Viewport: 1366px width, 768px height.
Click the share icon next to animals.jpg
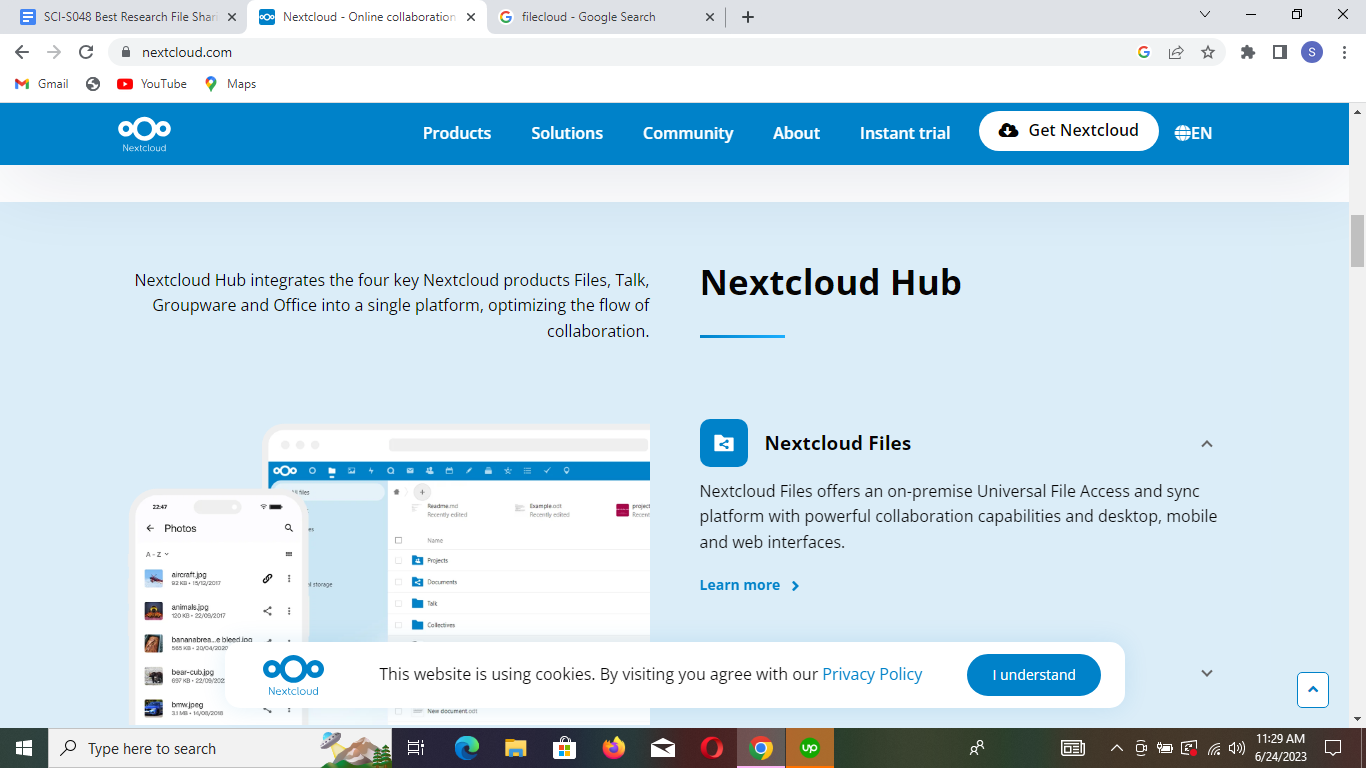pos(267,610)
